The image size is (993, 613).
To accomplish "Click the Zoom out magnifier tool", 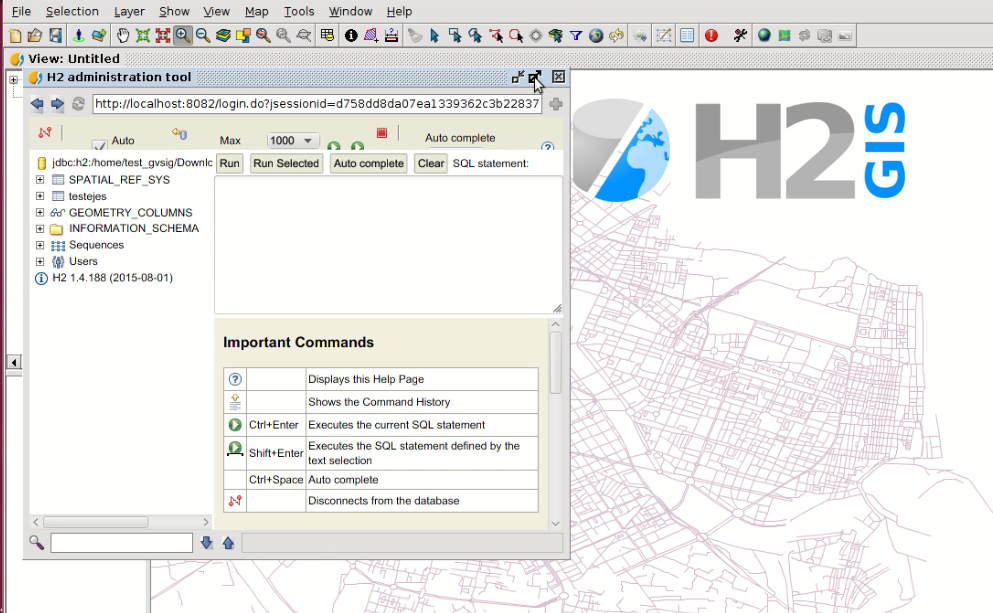I will point(203,35).
